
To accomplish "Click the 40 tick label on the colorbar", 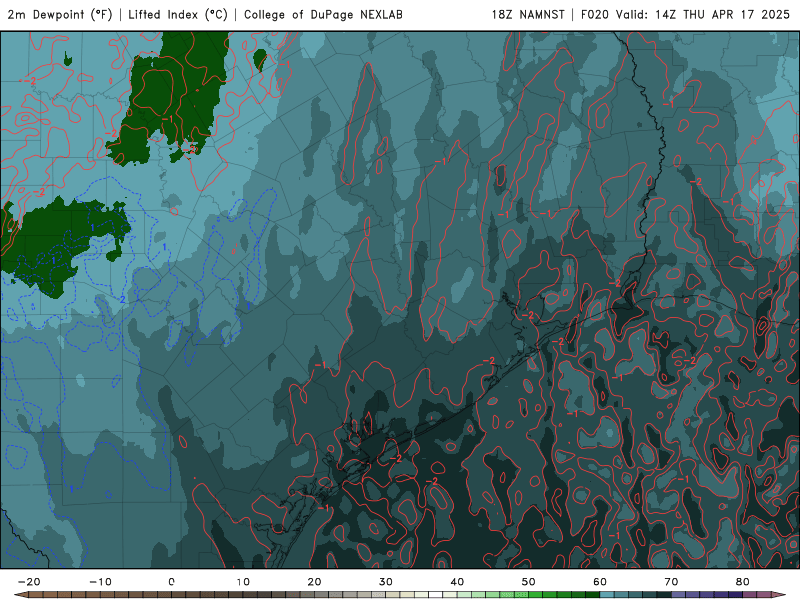I will click(x=457, y=582).
